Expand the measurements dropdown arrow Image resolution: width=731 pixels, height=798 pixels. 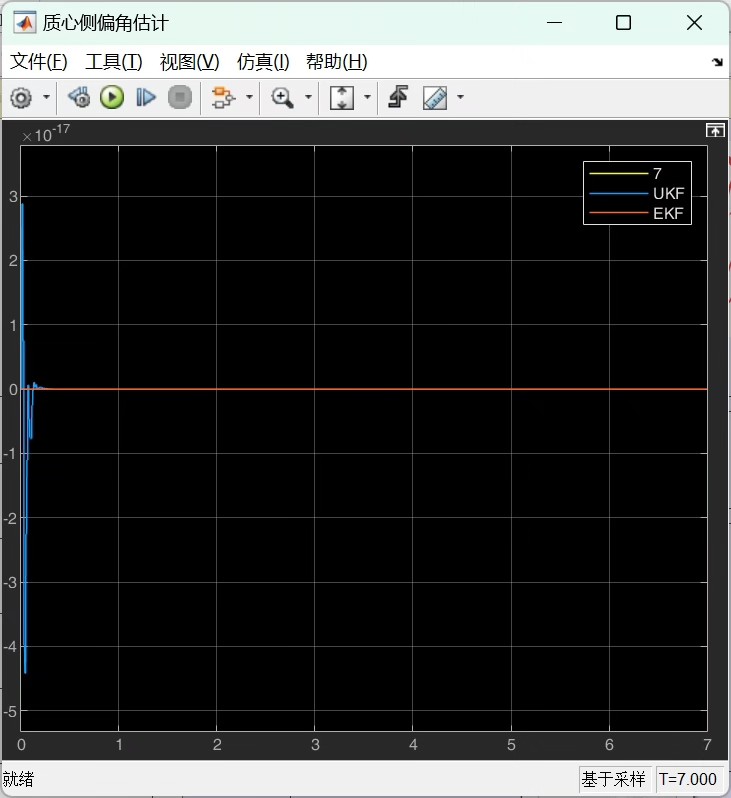coord(461,97)
